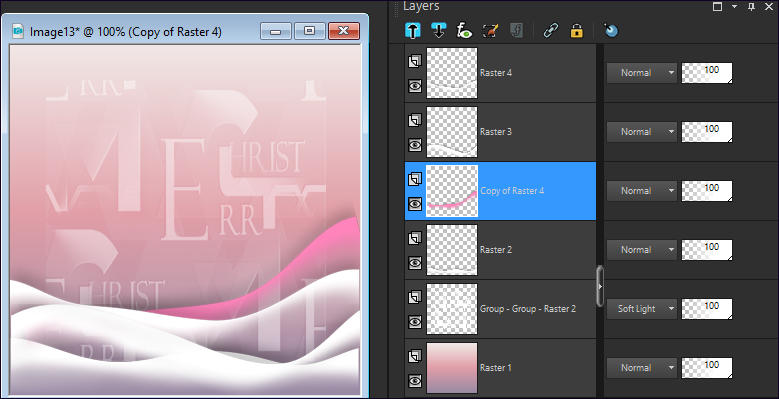
Task: Click opacity slider for Group - Group - Raster 2
Action: pyautogui.click(x=706, y=309)
